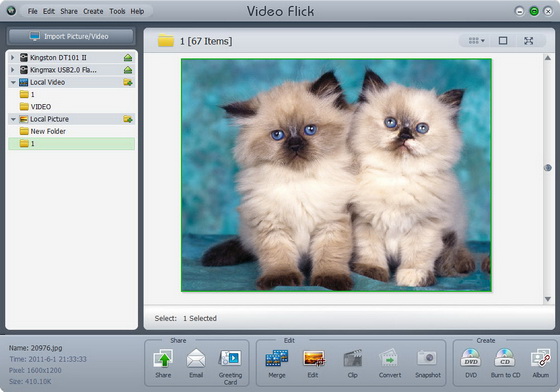Viewport: 560px width, 392px height.
Task: Select the Local Video tree row
Action: (x=71, y=82)
